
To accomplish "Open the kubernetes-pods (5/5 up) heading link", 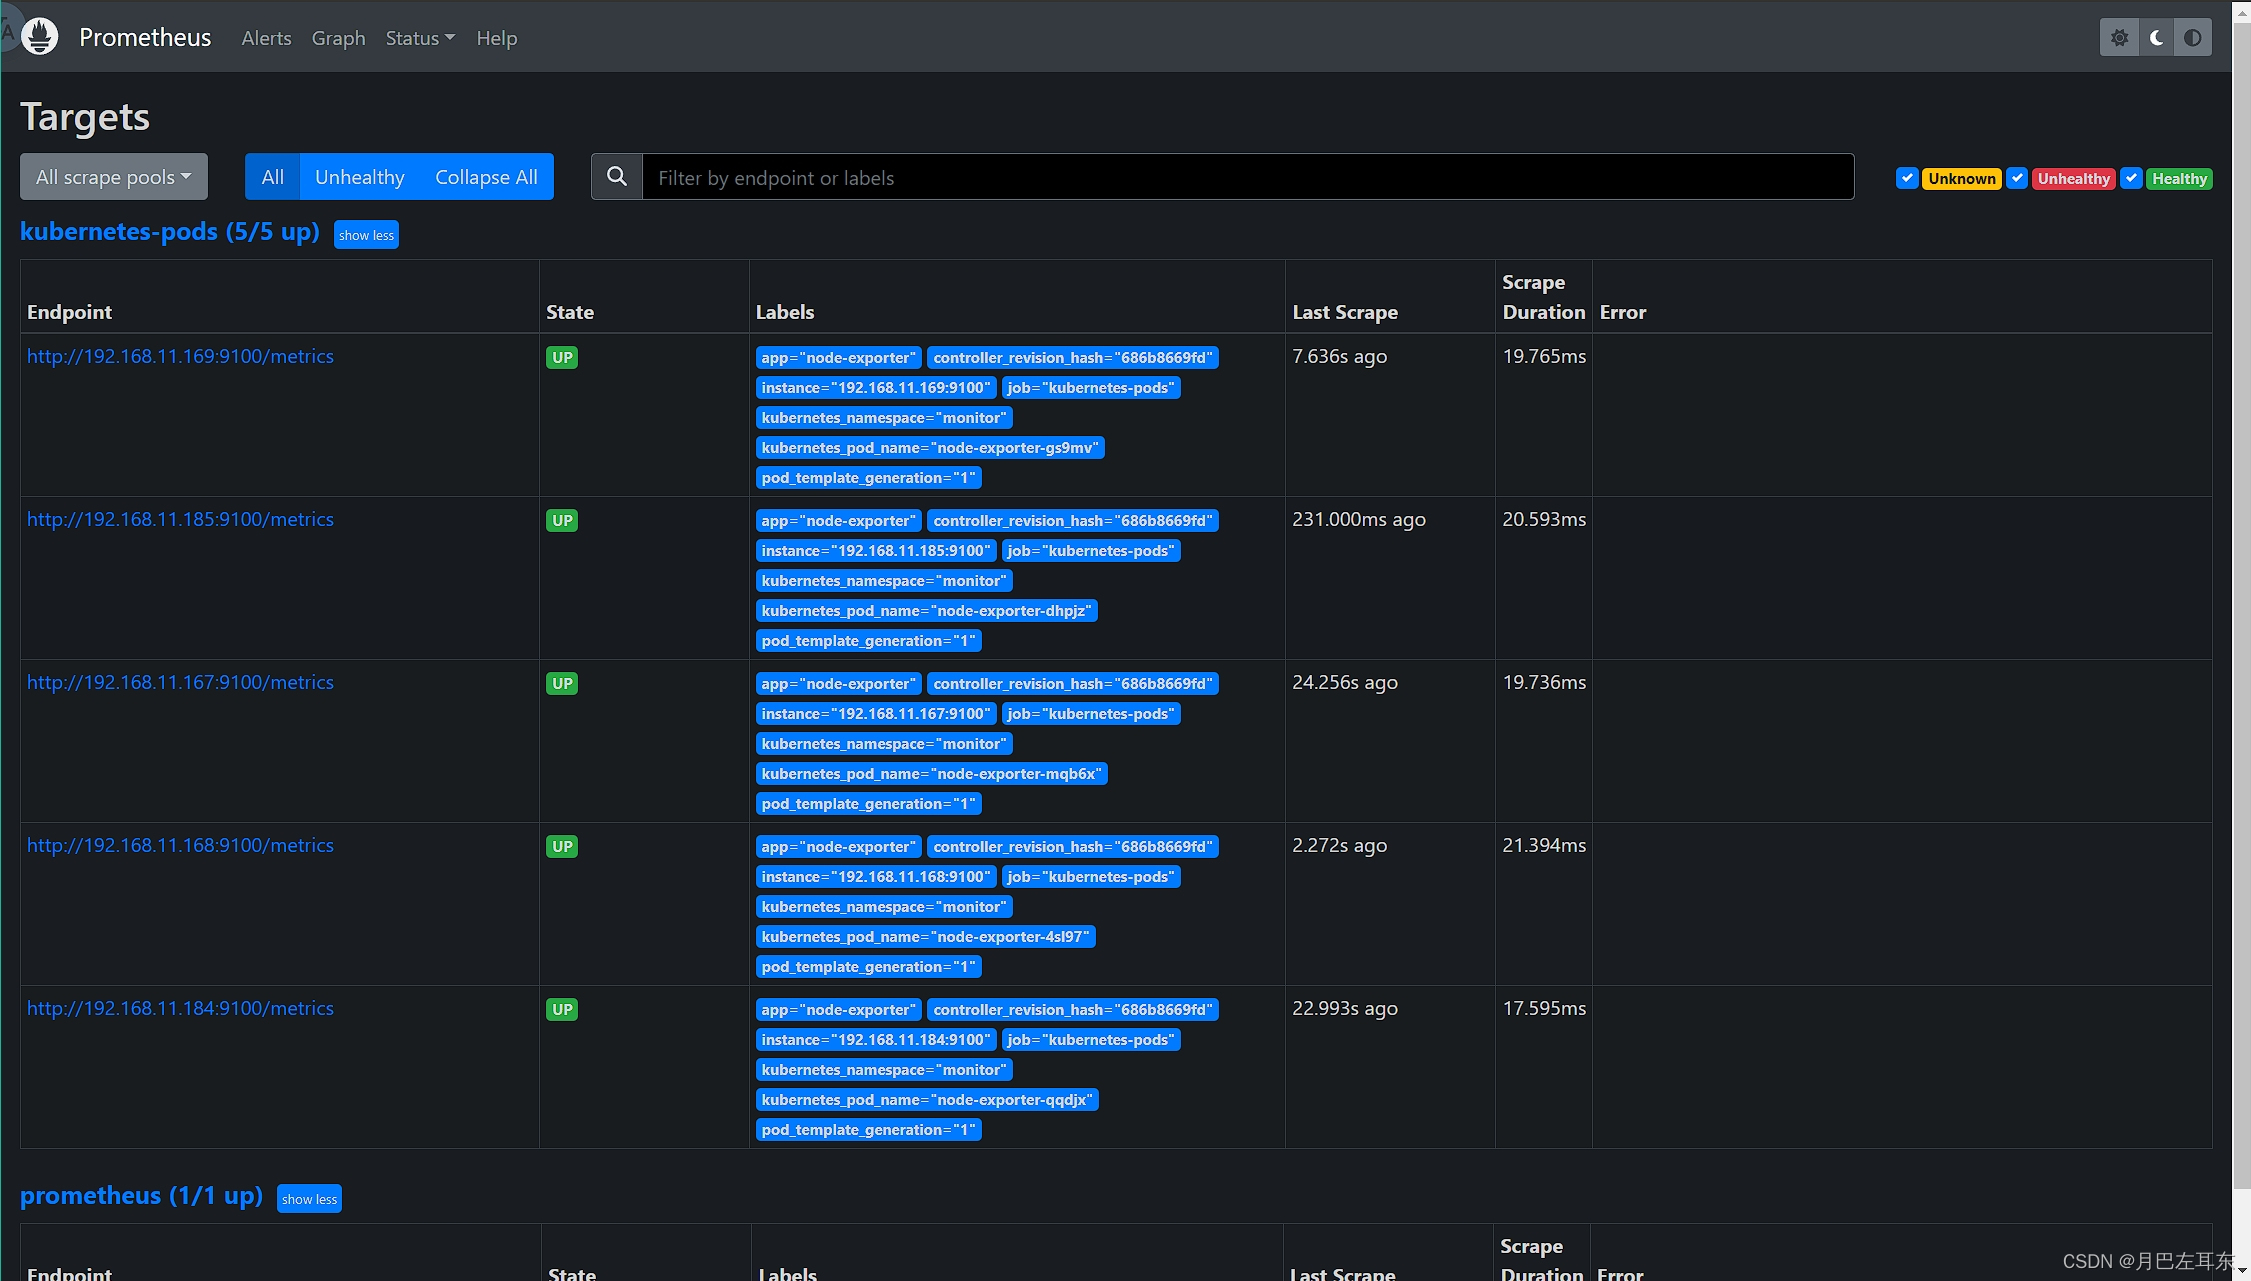I will coord(170,231).
